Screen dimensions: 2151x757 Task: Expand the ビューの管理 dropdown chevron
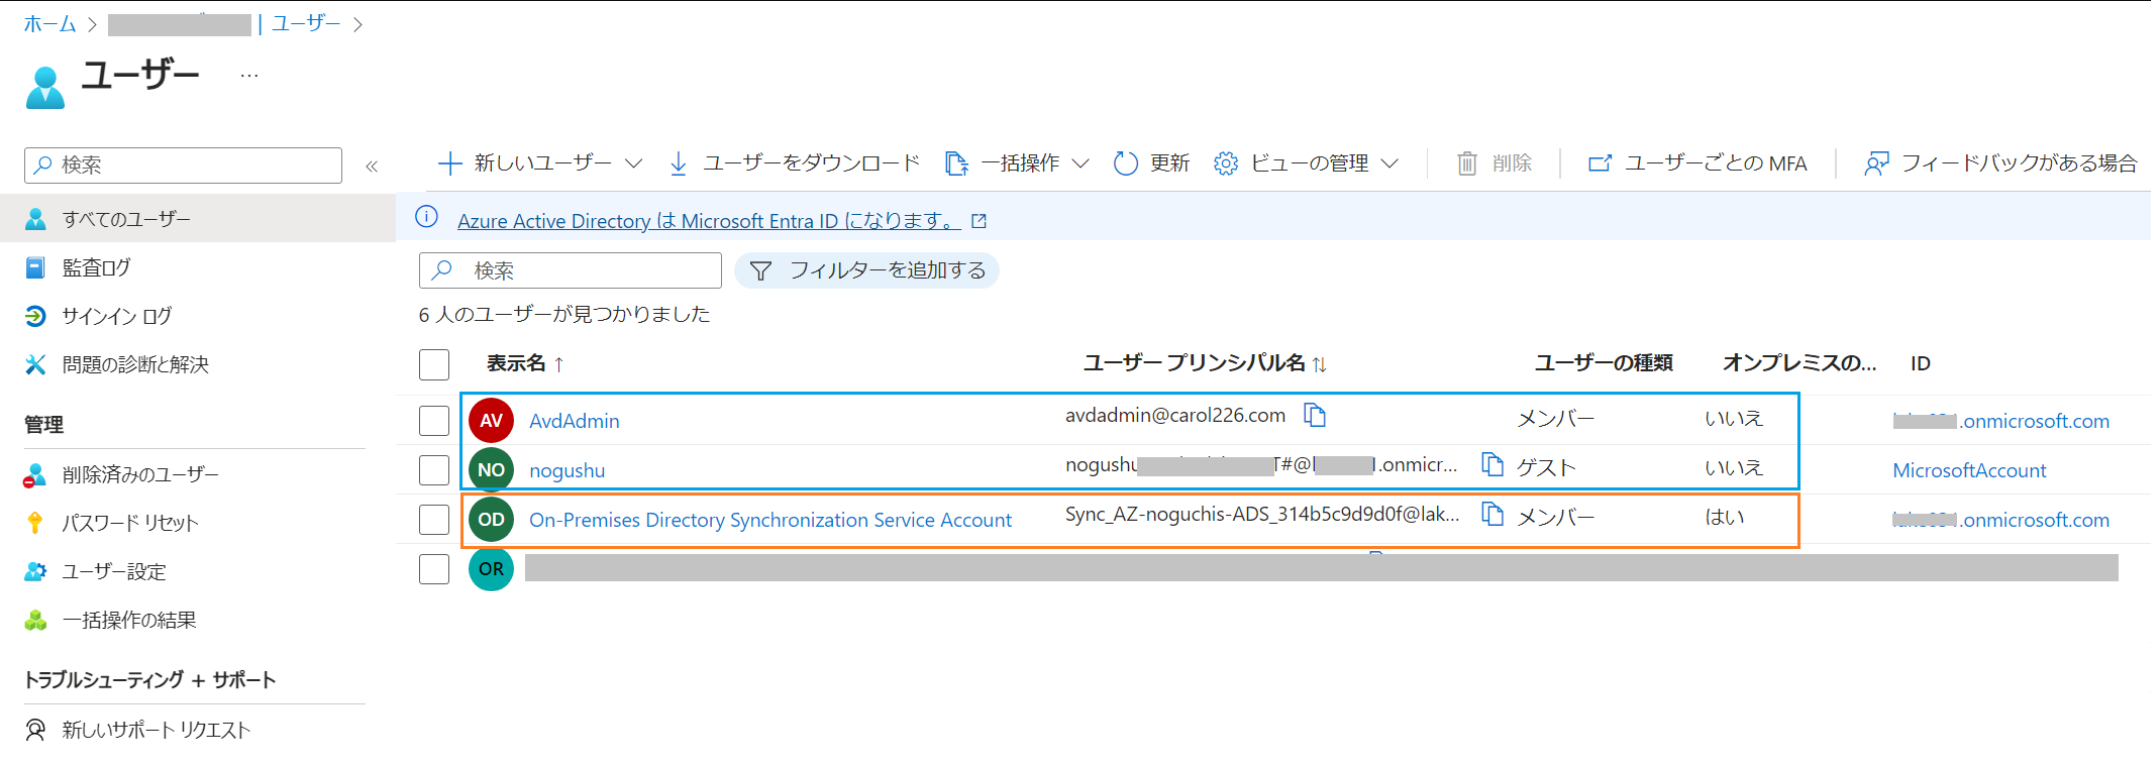tap(1390, 163)
